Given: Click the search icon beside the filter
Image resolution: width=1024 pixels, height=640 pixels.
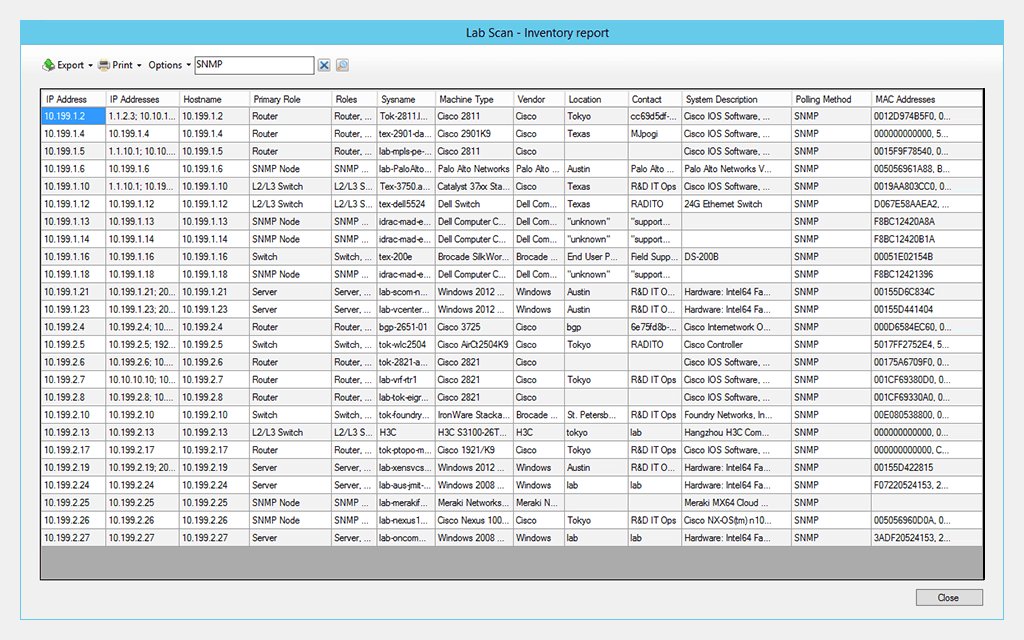Looking at the screenshot, I should (x=342, y=65).
